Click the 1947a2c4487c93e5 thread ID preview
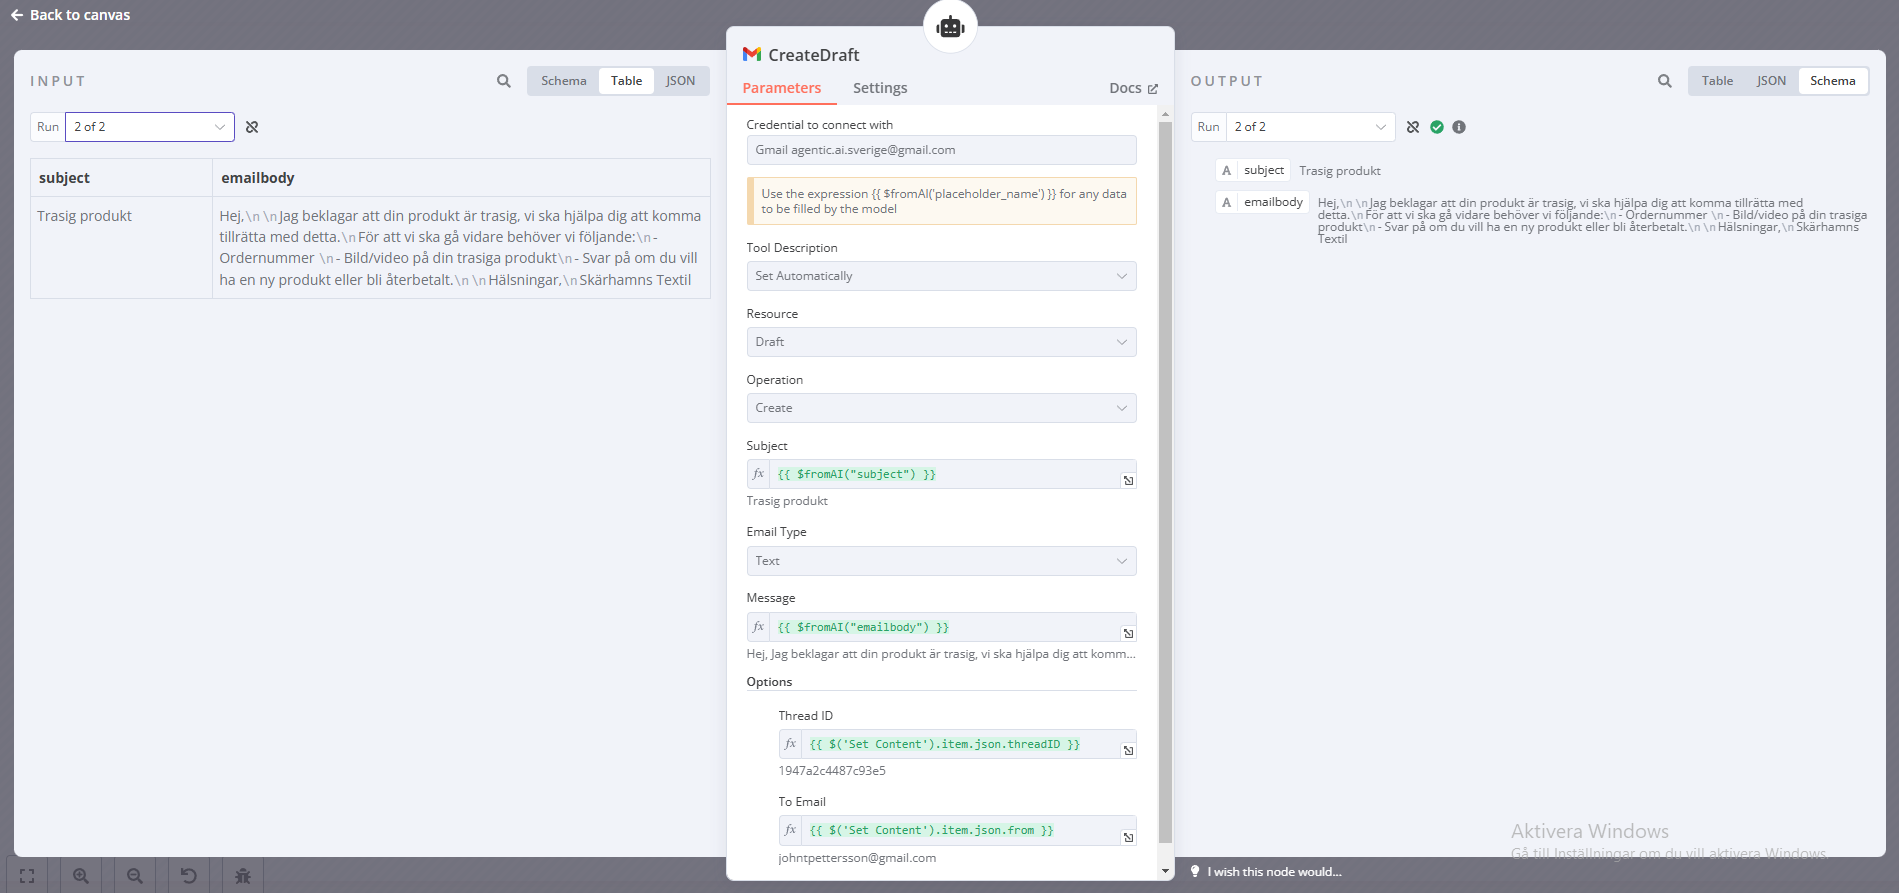This screenshot has height=893, width=1899. click(832, 771)
